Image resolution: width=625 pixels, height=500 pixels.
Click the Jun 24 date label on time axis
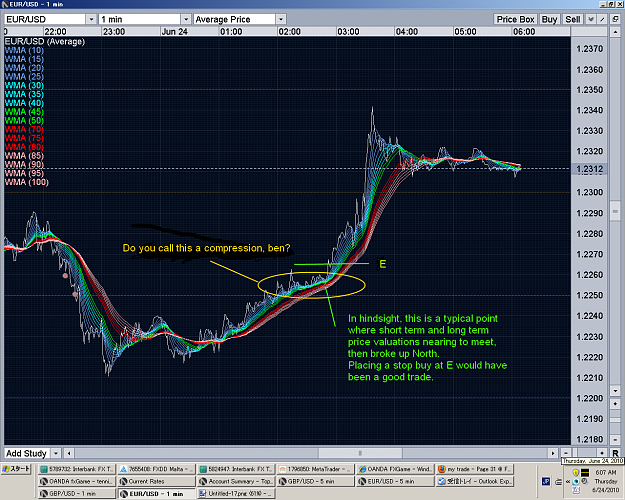[175, 31]
